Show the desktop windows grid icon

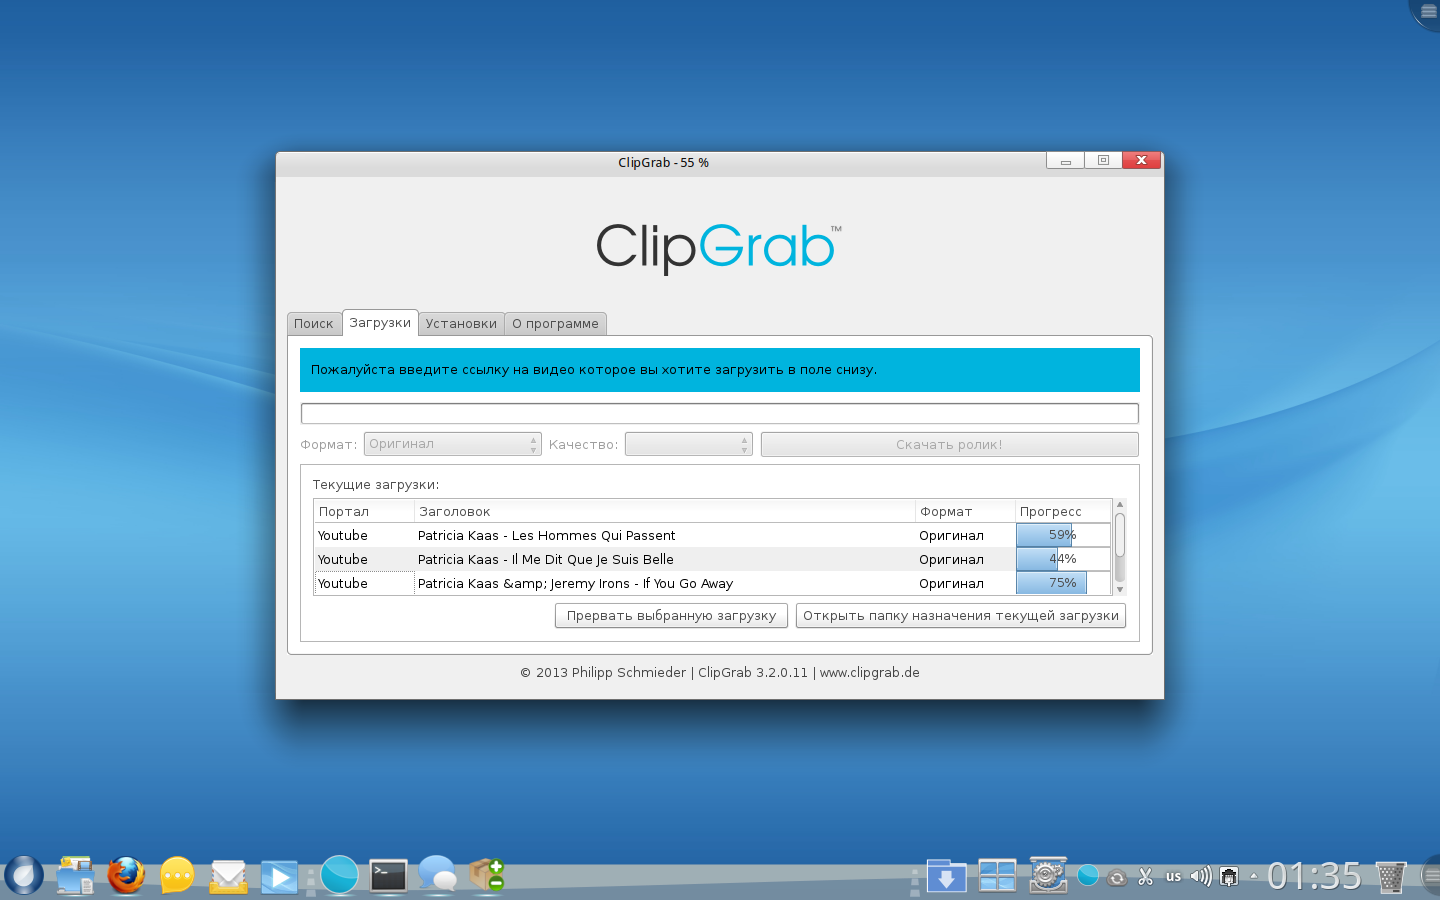(997, 876)
